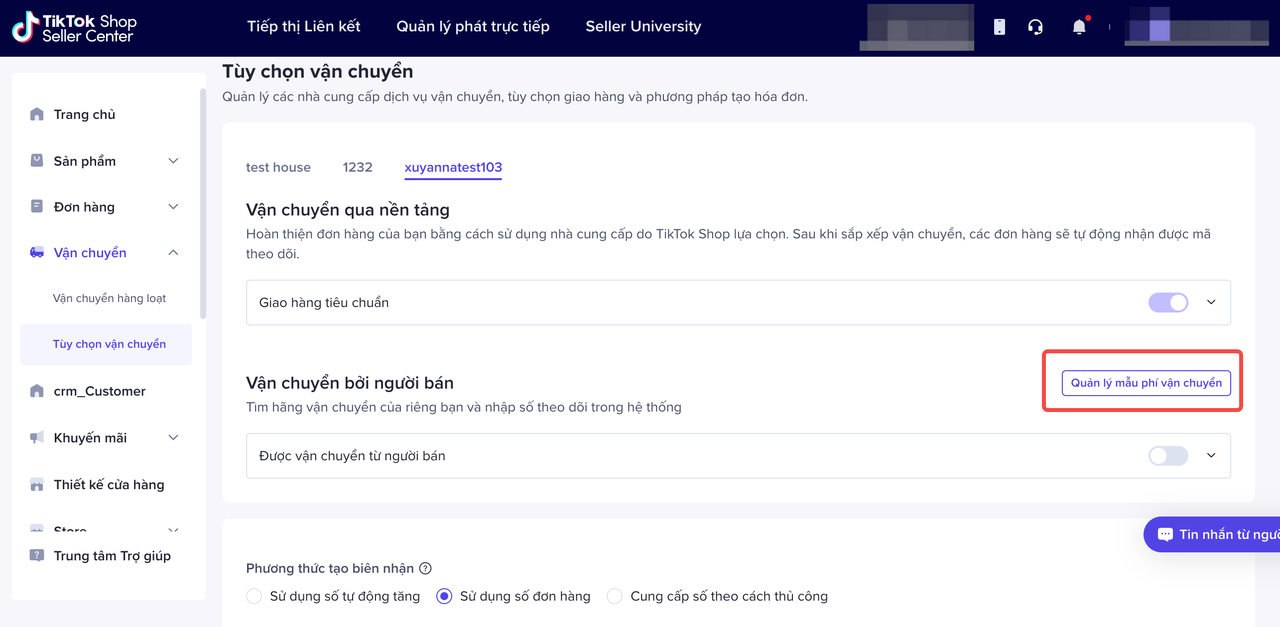
Task: Click the Khuyến mãi megaphone icon
Action: click(37, 438)
